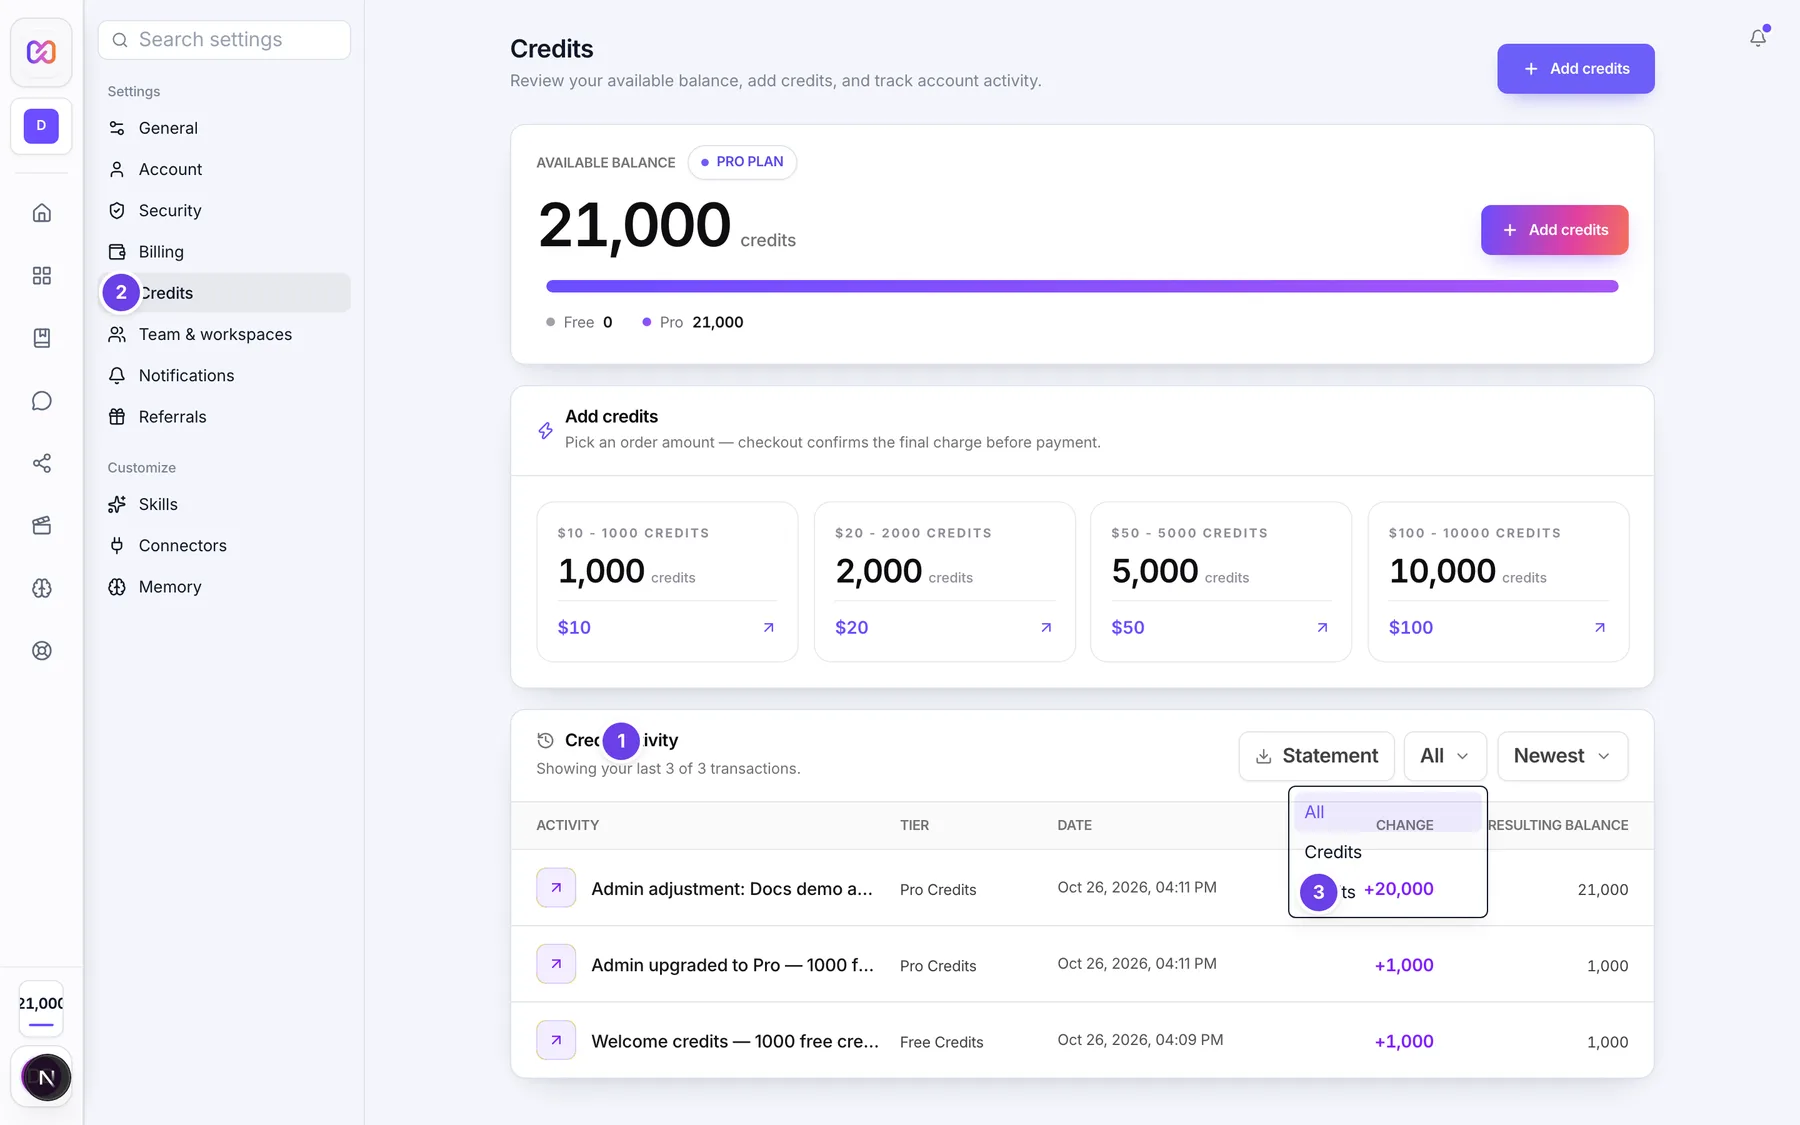
Task: Click the 21,000 credits widget in left rail
Action: coord(41,1009)
